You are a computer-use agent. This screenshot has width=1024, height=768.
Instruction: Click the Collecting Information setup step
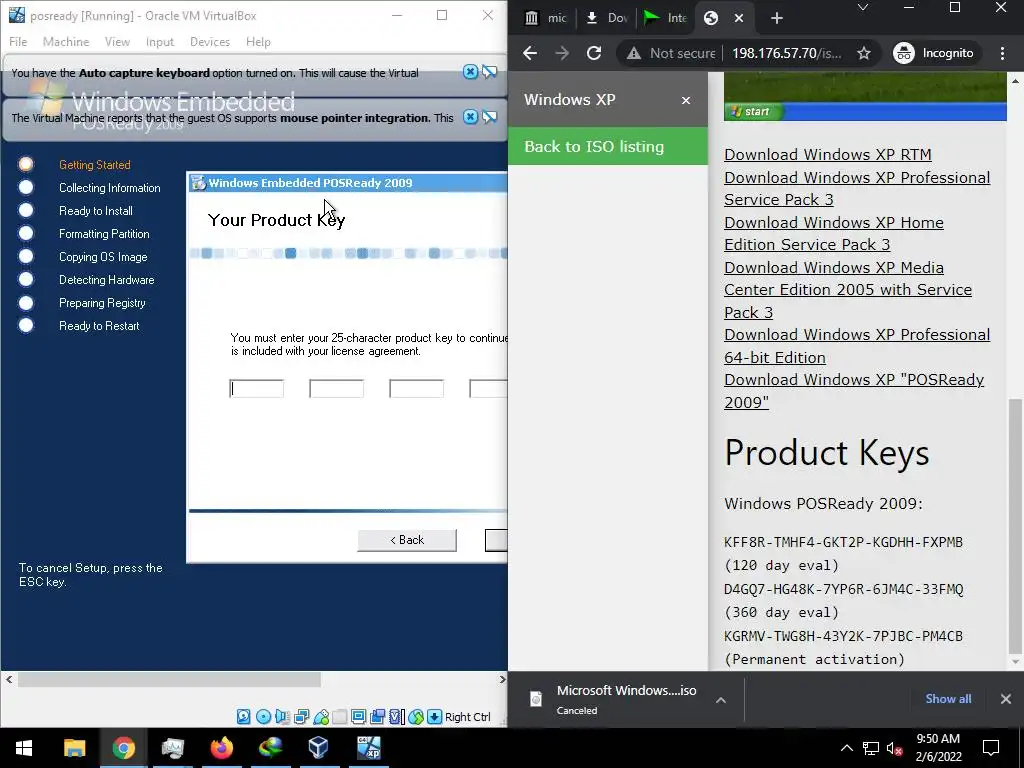coord(110,188)
